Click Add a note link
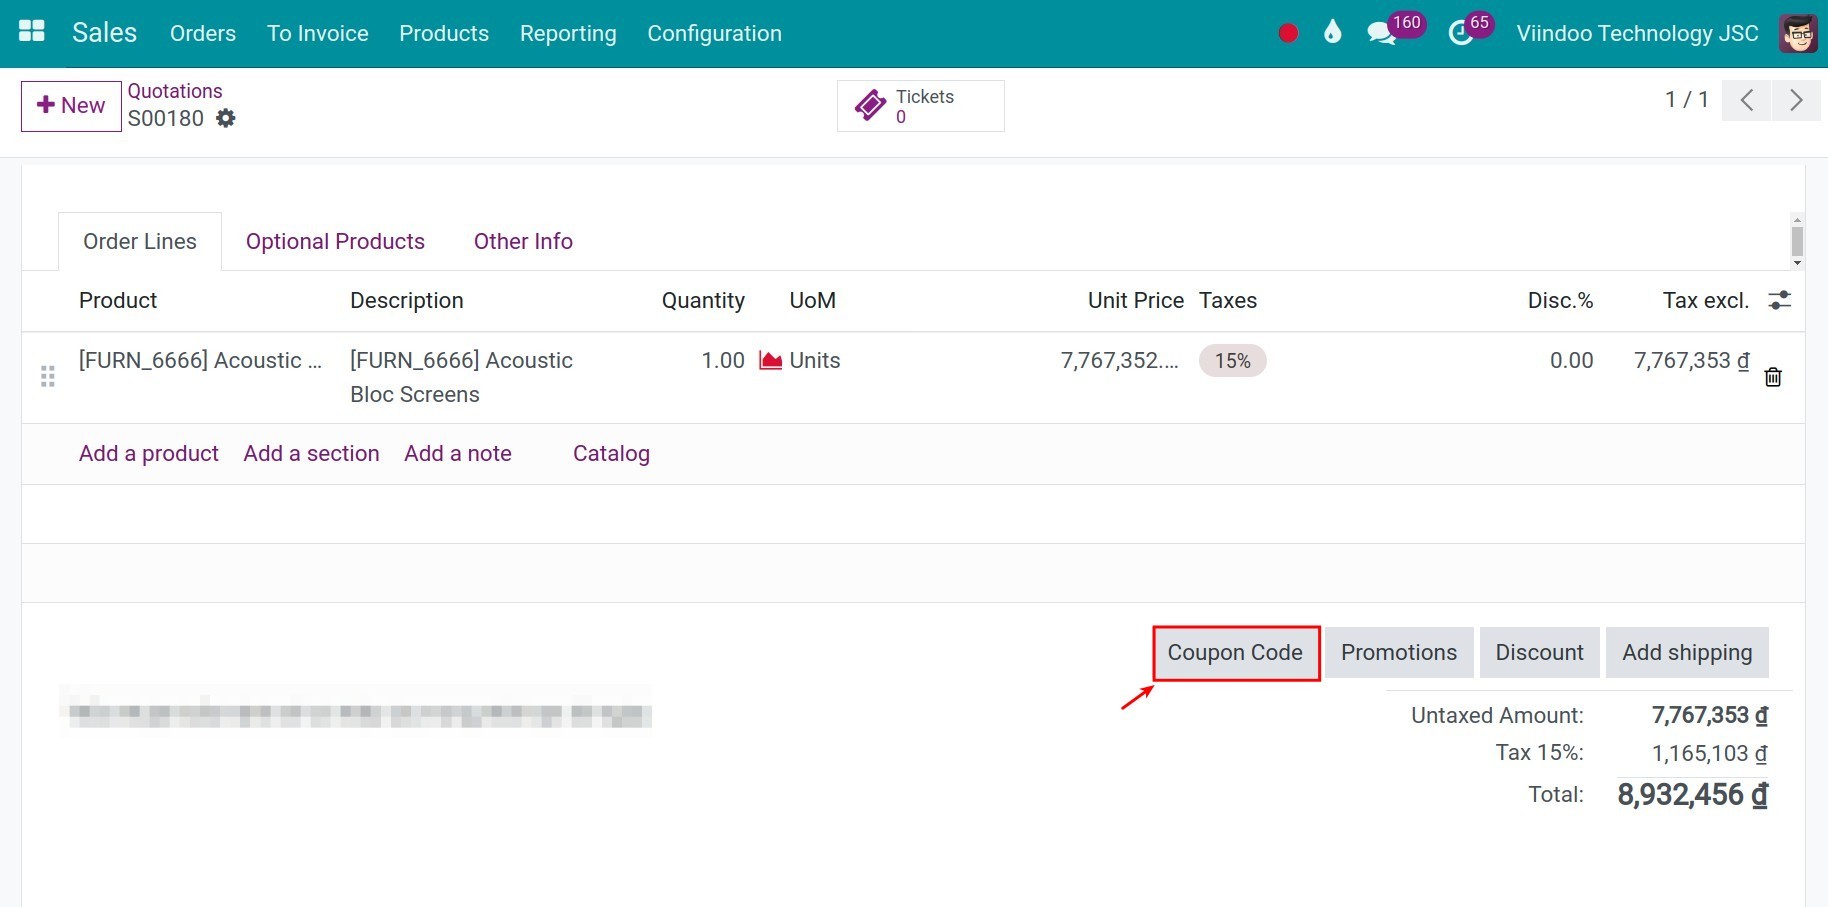1828x907 pixels. pyautogui.click(x=458, y=453)
